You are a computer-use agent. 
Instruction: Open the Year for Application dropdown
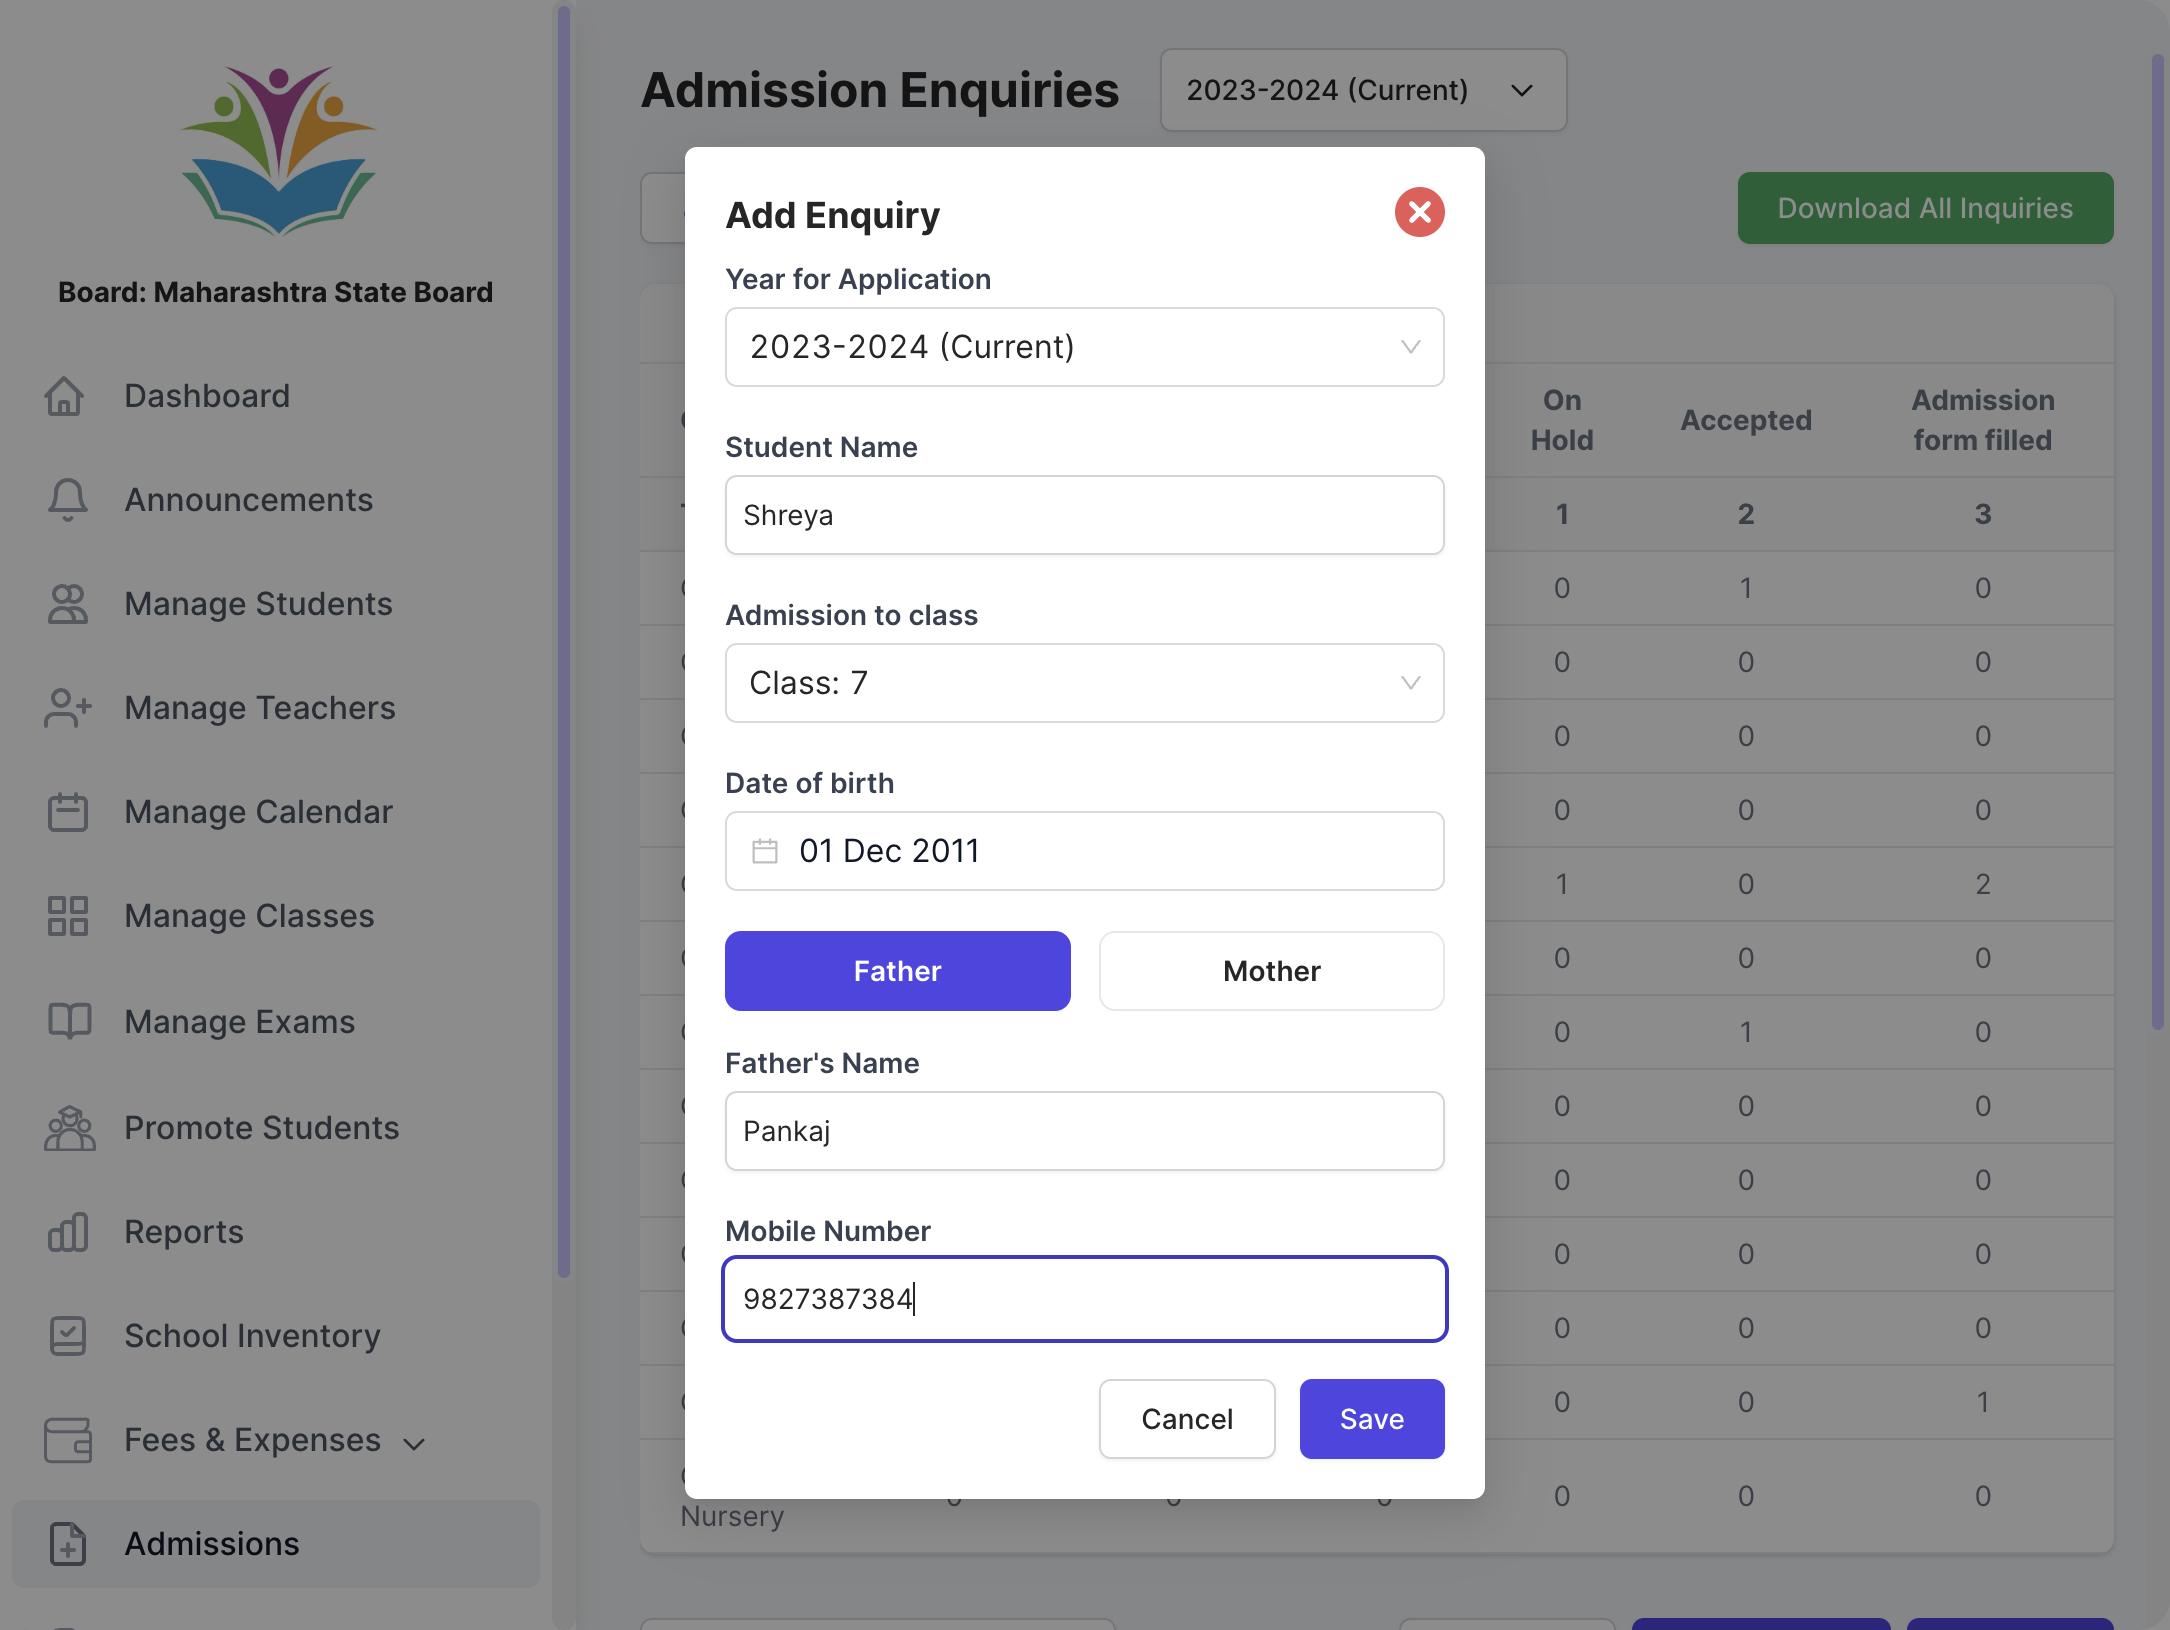[1085, 347]
